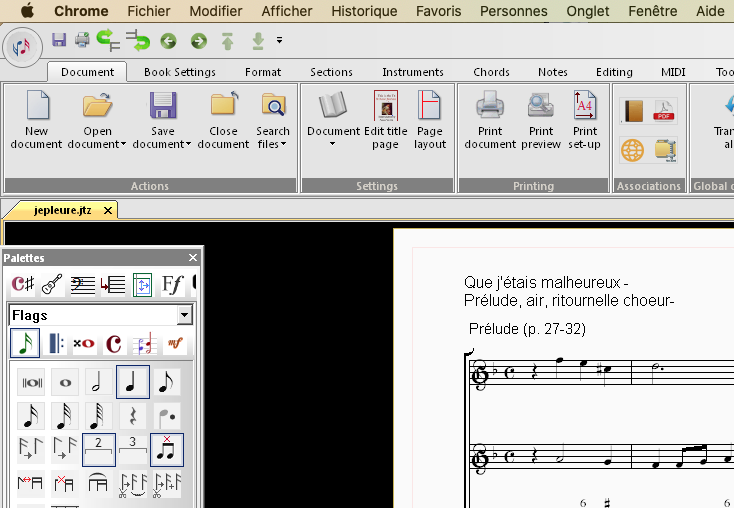Click the New document button
The height and width of the screenshot is (508, 734).
(x=36, y=119)
